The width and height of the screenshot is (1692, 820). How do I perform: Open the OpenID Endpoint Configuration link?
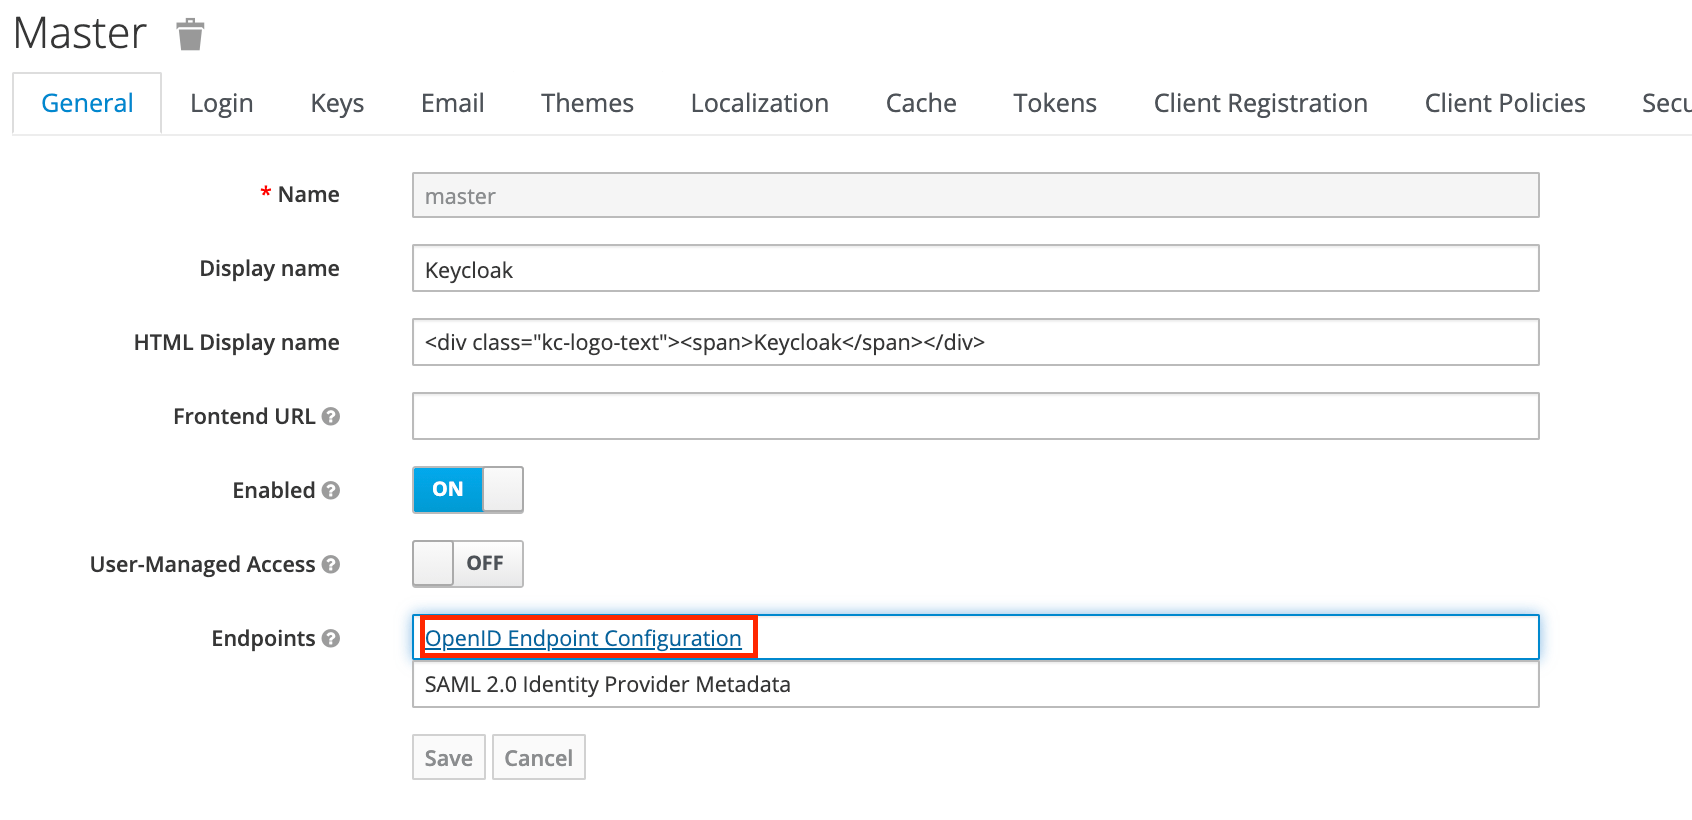tap(583, 638)
